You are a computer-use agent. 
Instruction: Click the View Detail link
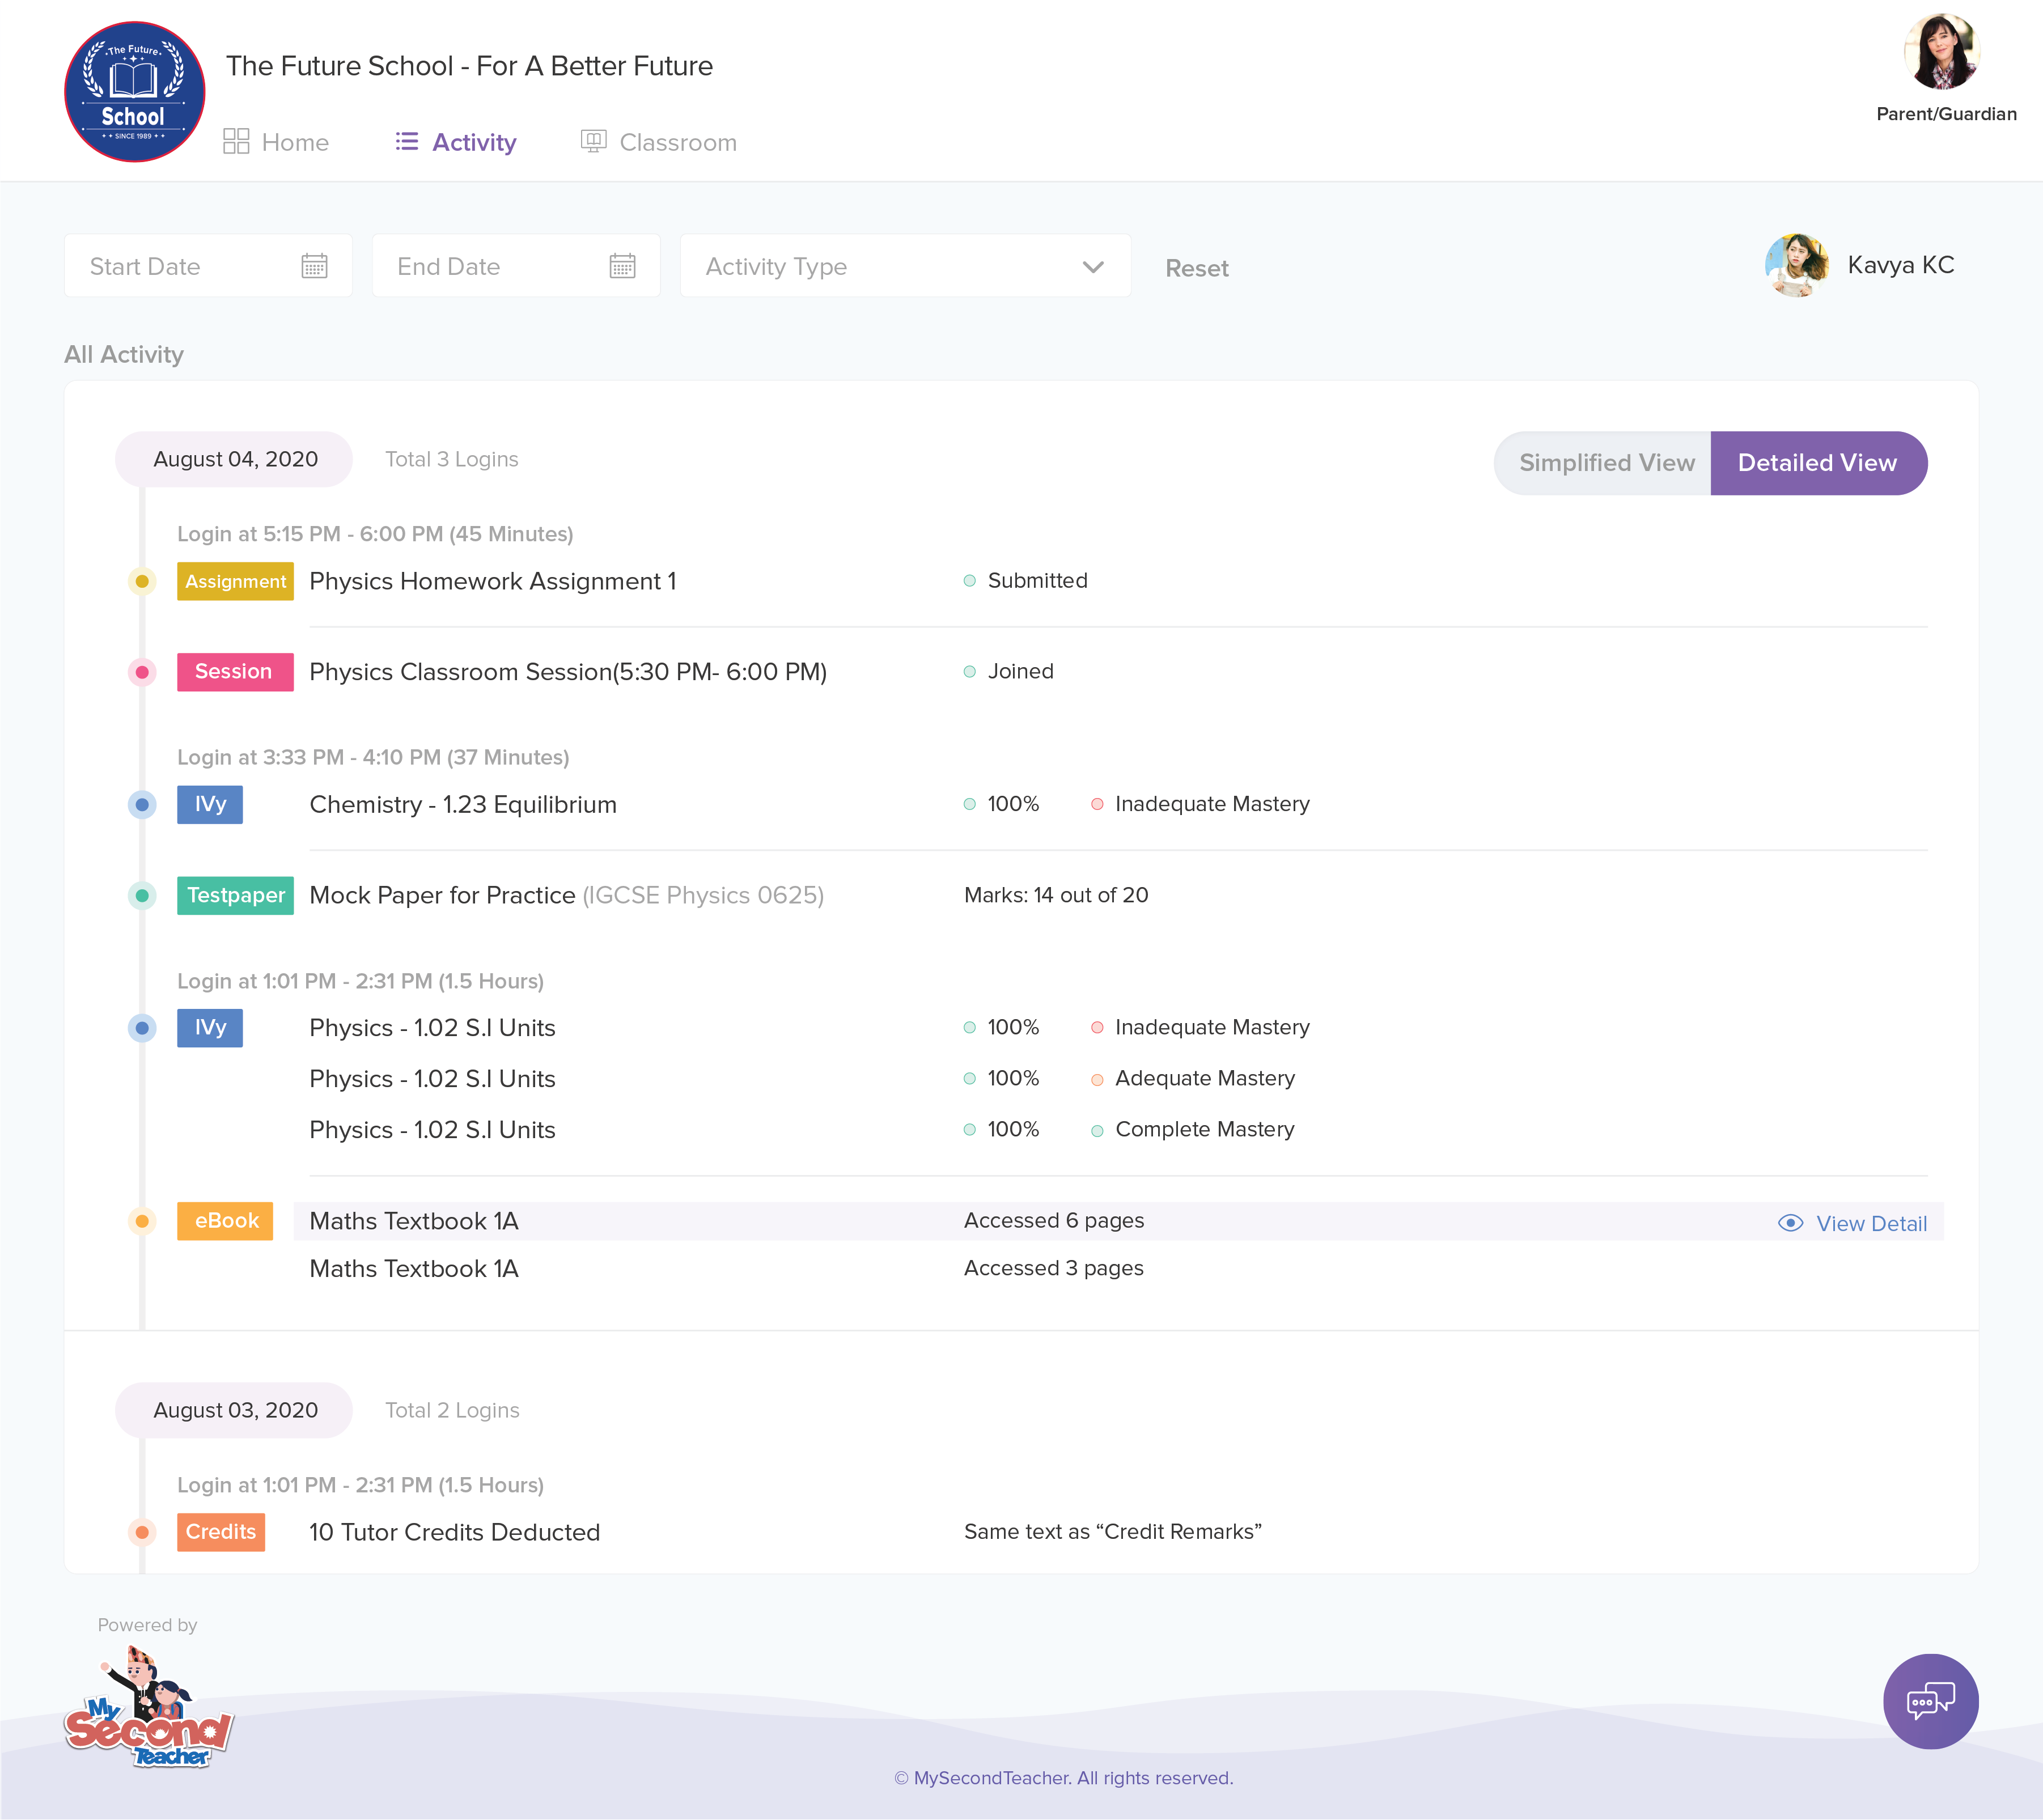pyautogui.click(x=1853, y=1223)
